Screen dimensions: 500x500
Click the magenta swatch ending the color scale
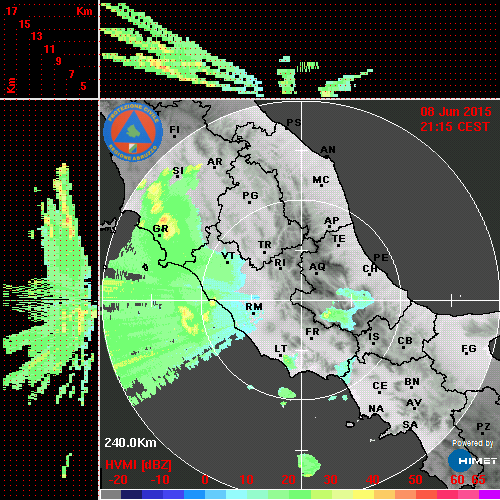click(489, 494)
